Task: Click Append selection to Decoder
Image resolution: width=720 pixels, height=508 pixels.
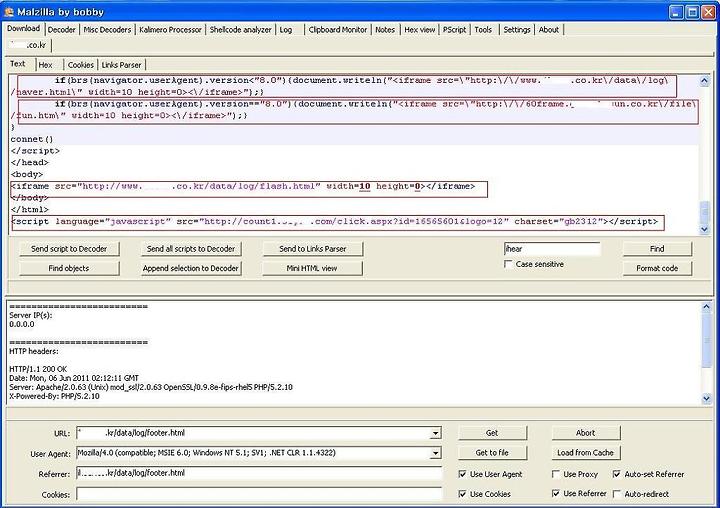Action: (191, 268)
